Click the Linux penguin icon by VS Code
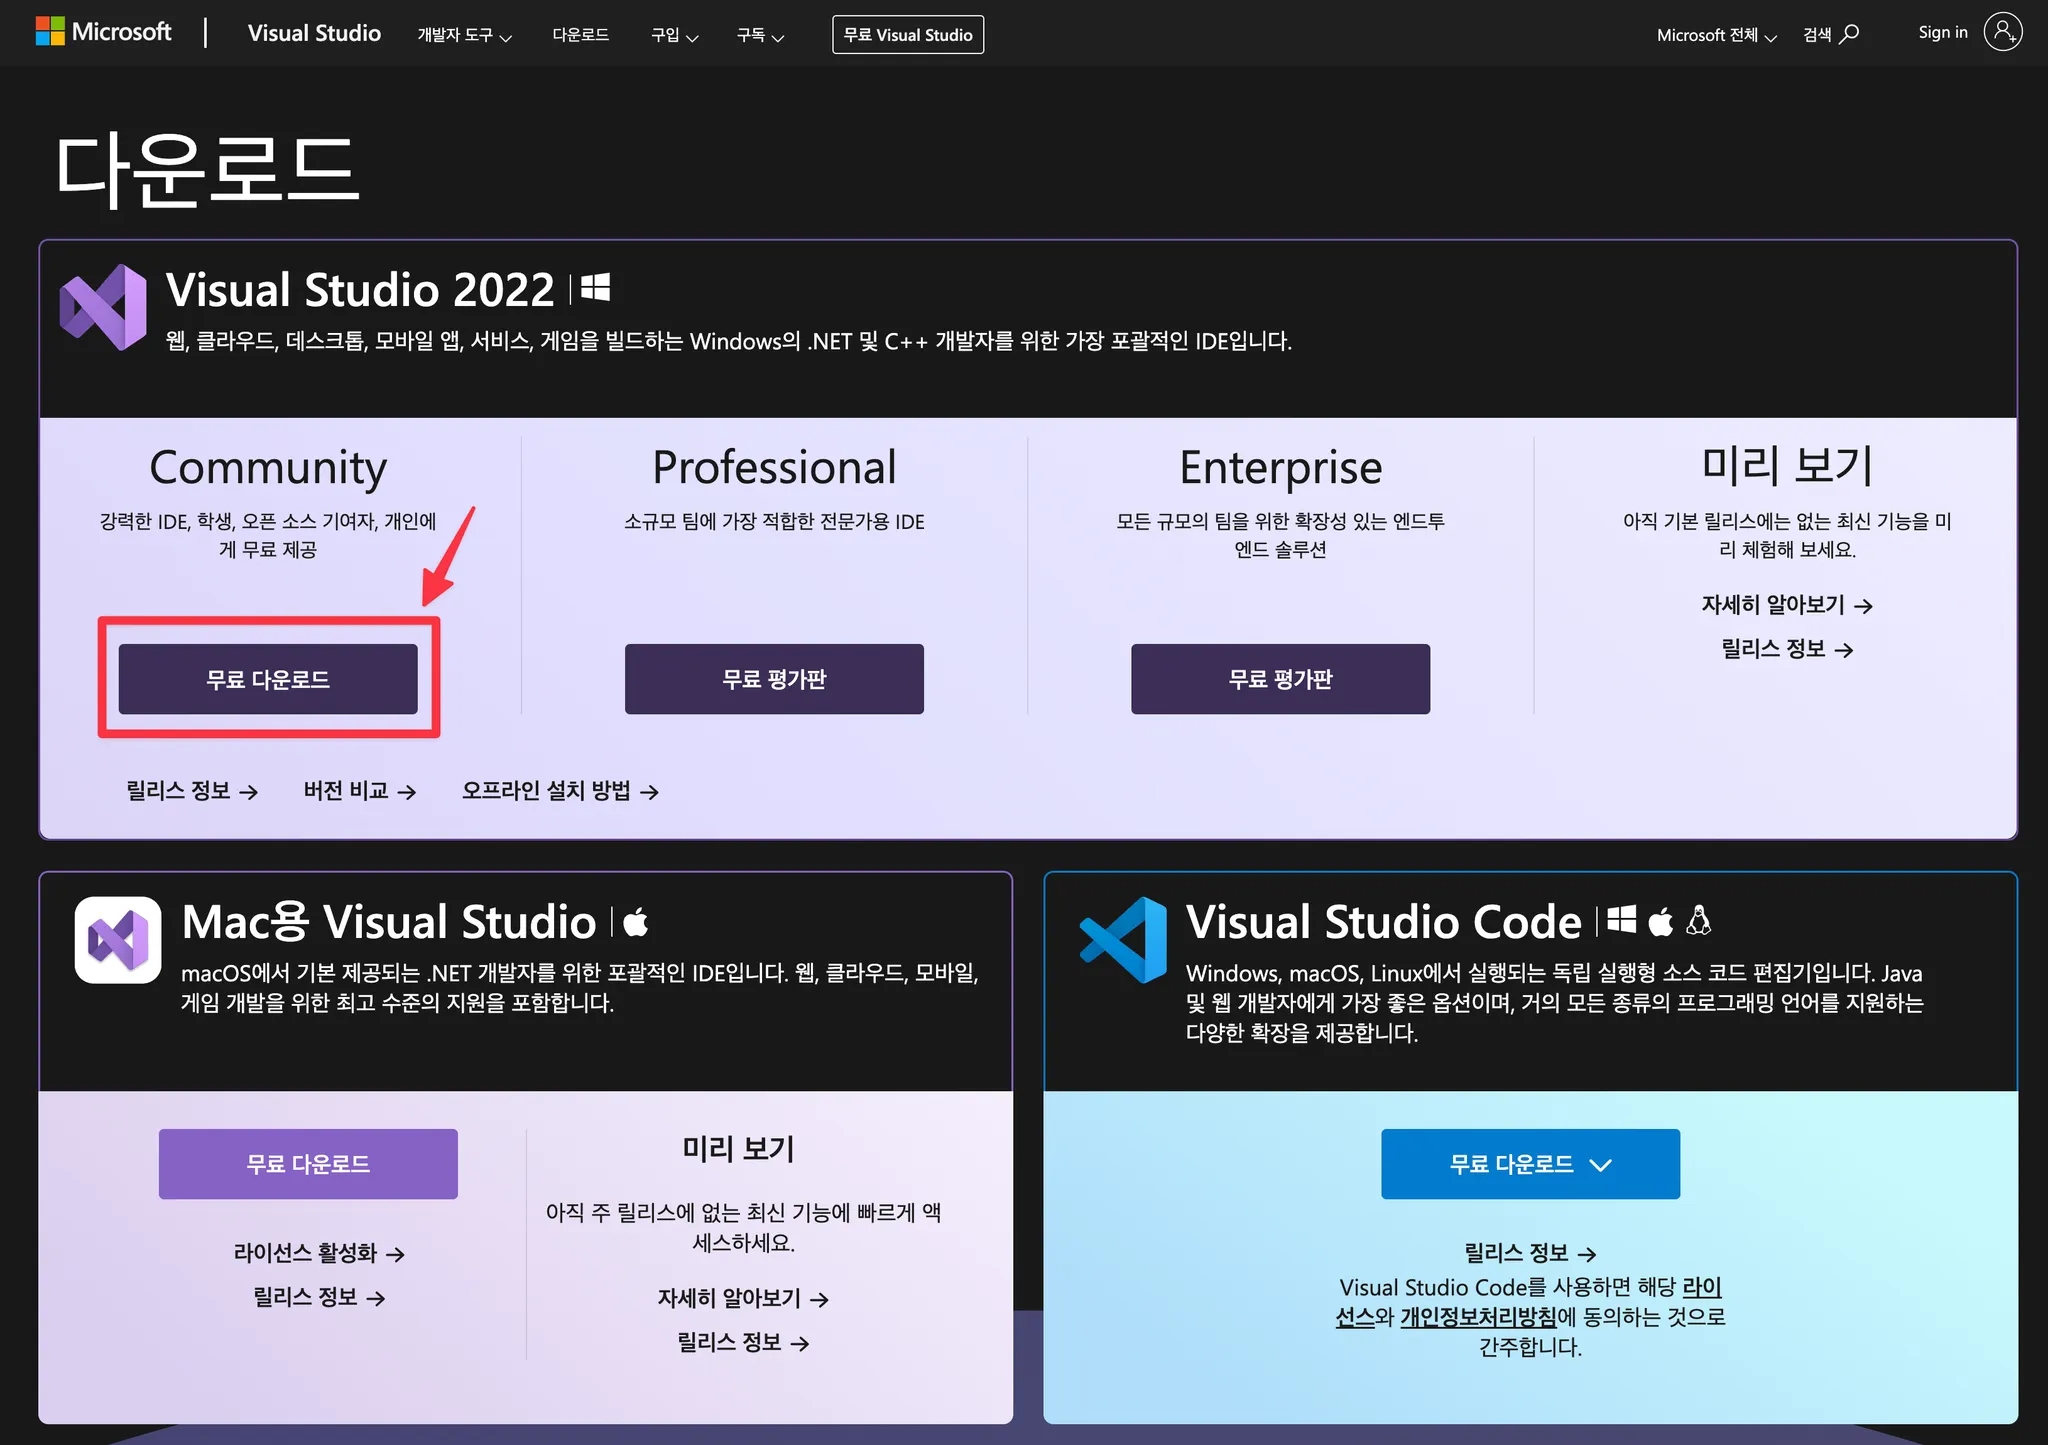Viewport: 2048px width, 1445px height. (1698, 920)
